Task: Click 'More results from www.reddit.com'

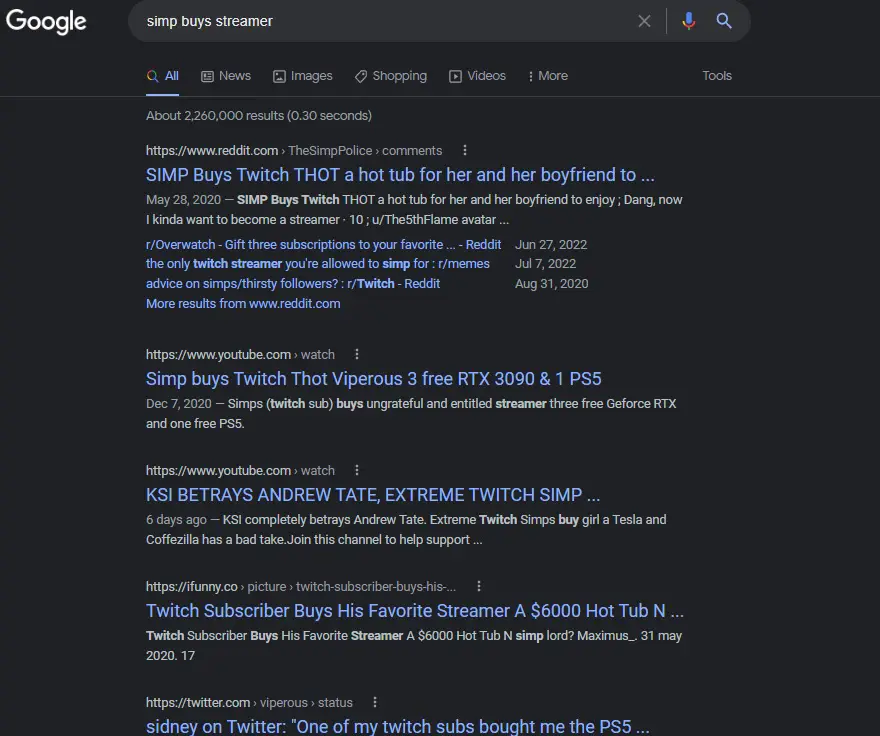Action: point(243,304)
